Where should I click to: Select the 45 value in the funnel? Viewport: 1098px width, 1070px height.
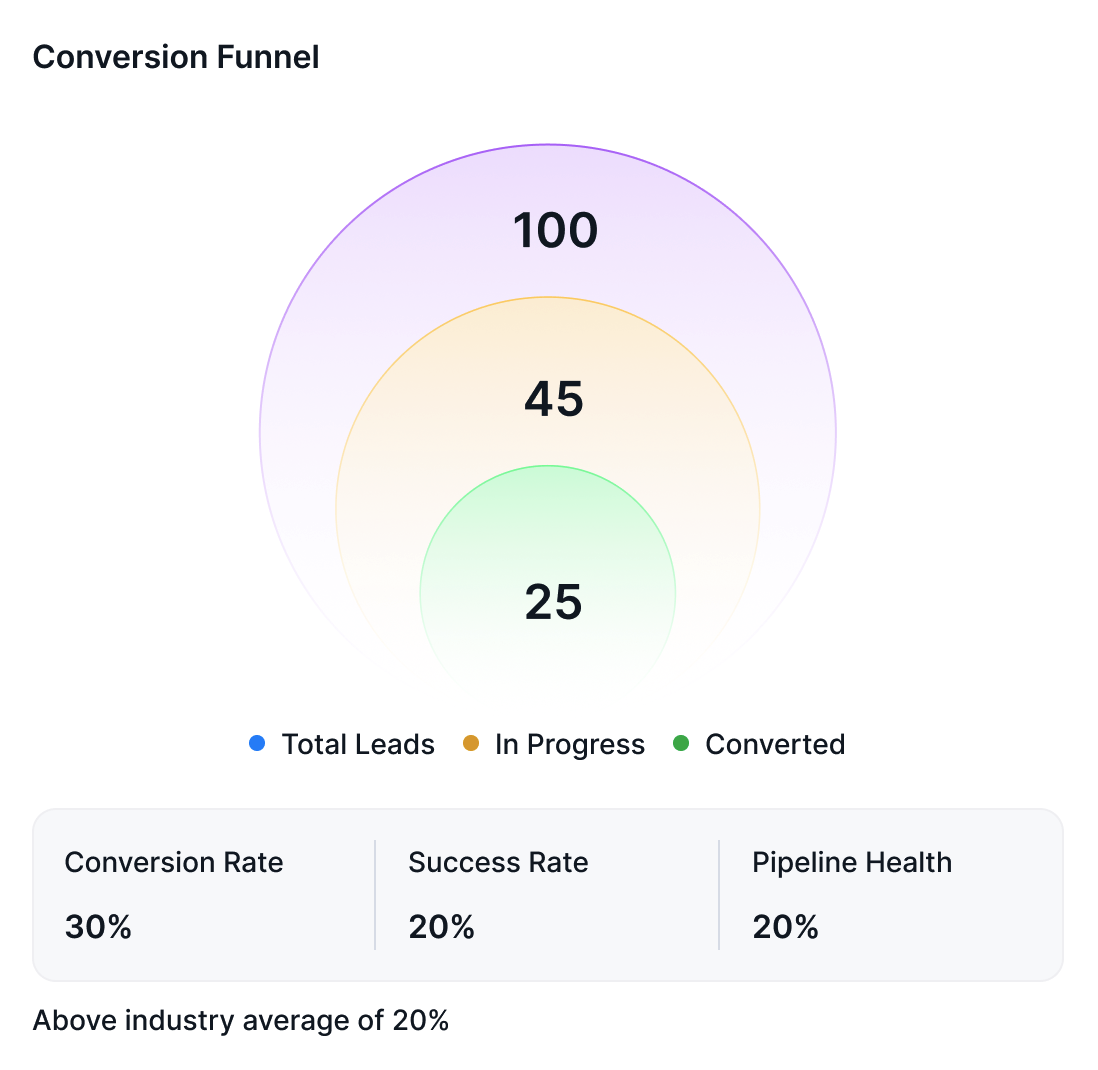pyautogui.click(x=554, y=400)
